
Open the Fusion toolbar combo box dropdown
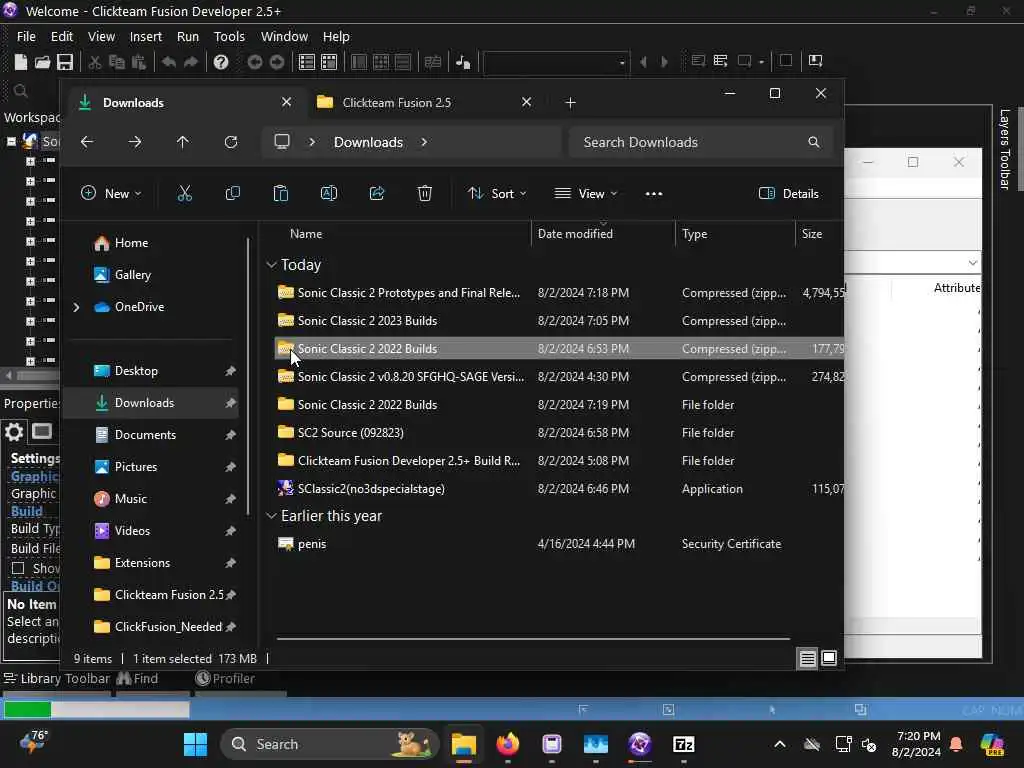(x=622, y=63)
